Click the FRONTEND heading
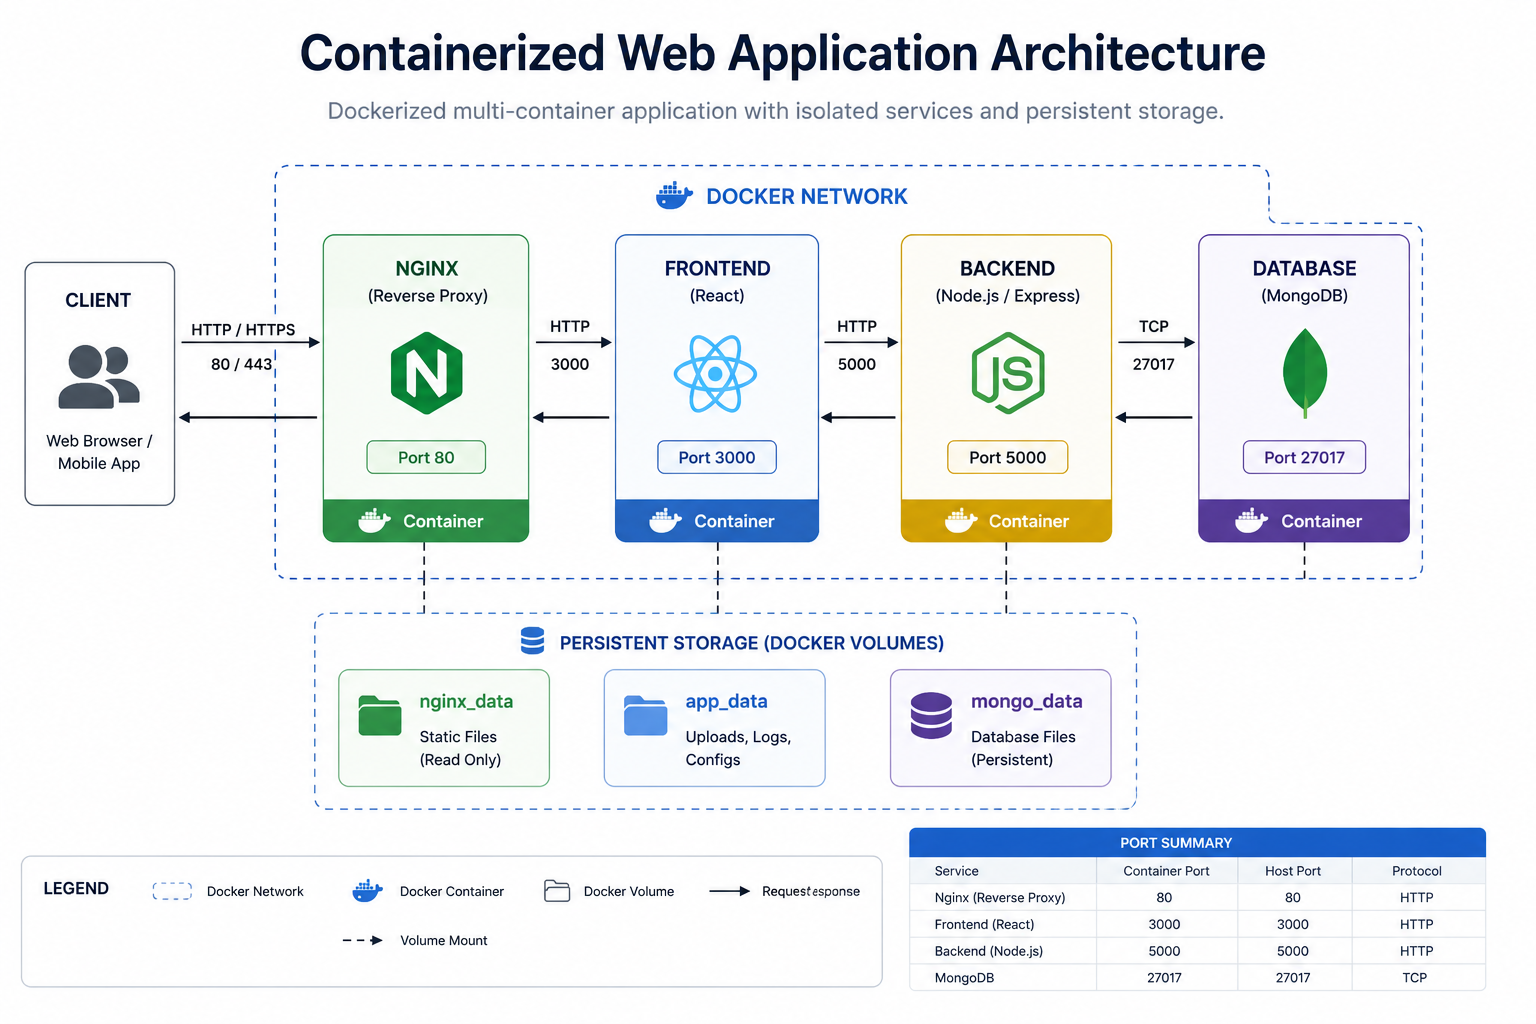The width and height of the screenshot is (1536, 1024). (717, 268)
